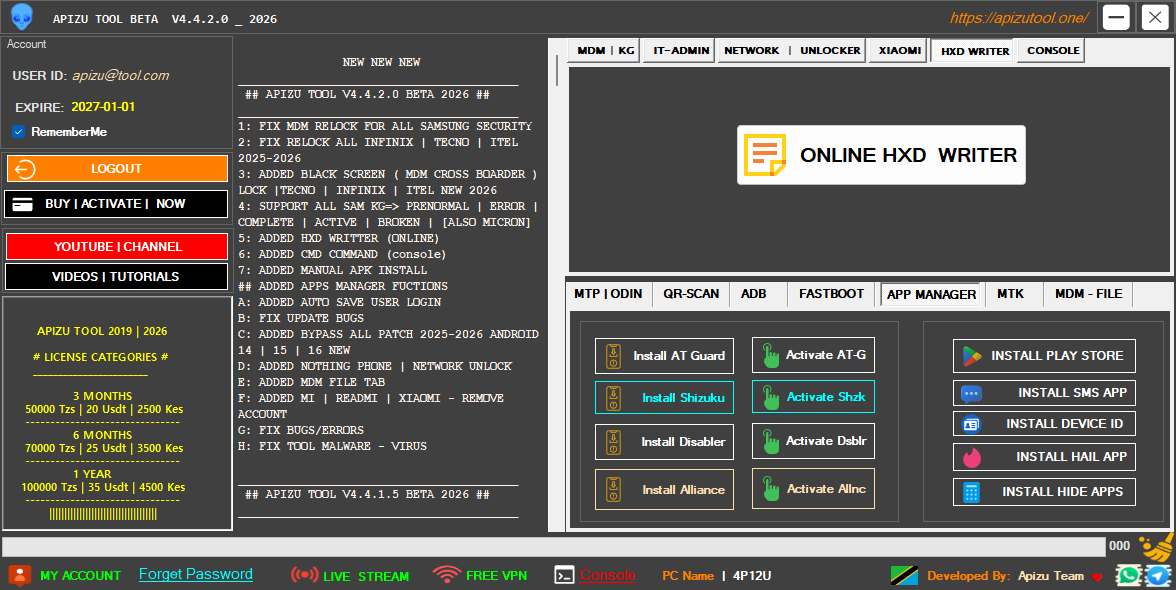
Task: Click the Device ID card icon
Action: tap(971, 424)
